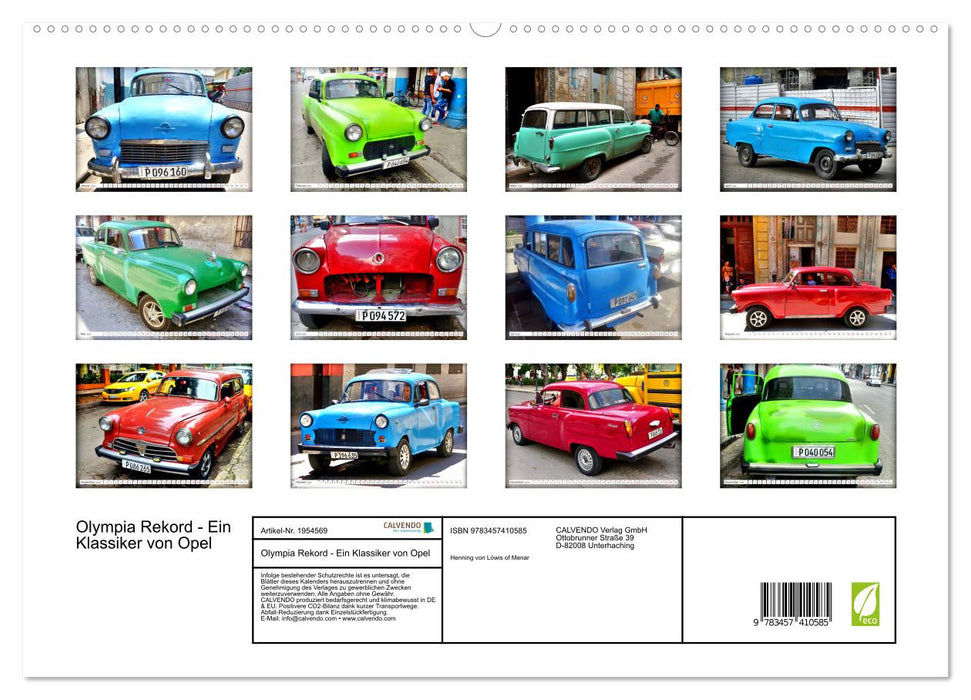The width and height of the screenshot is (971, 700).
Task: Select the blue Opel side-view photo top right
Action: (805, 127)
